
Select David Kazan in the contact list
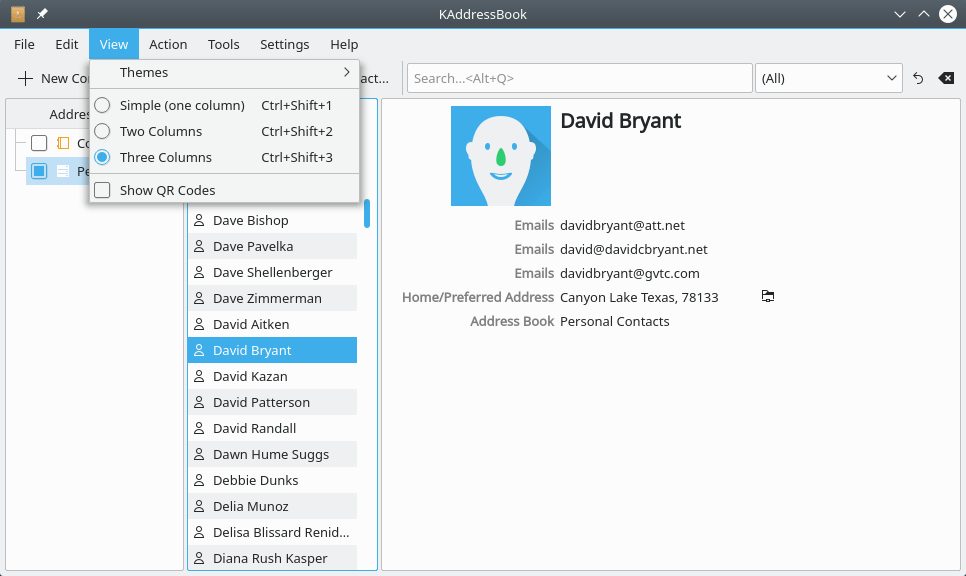[250, 376]
